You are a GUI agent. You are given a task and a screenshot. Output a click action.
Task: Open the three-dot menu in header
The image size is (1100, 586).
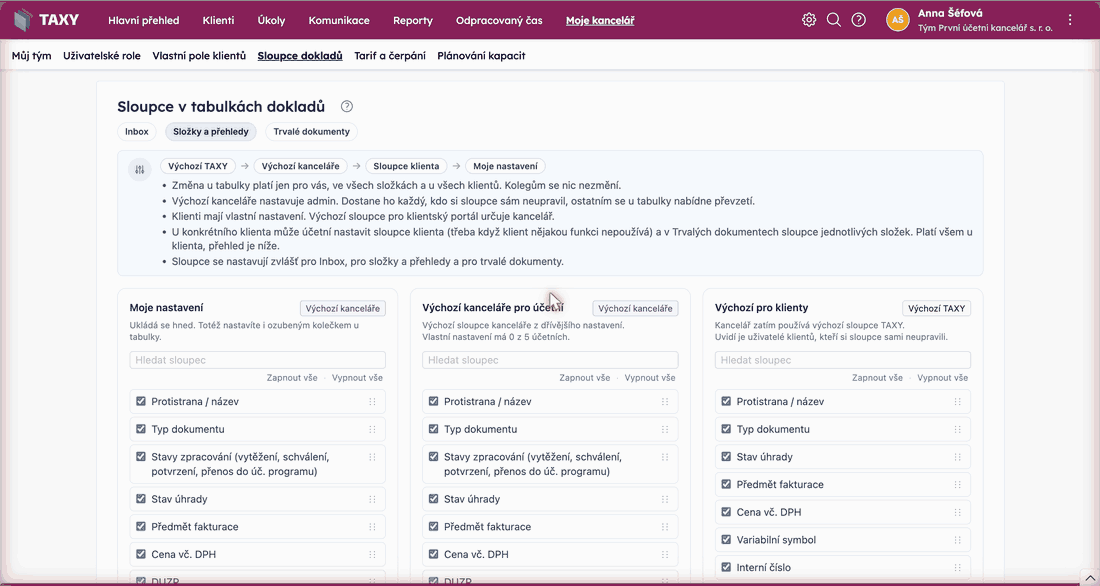coord(1070,20)
